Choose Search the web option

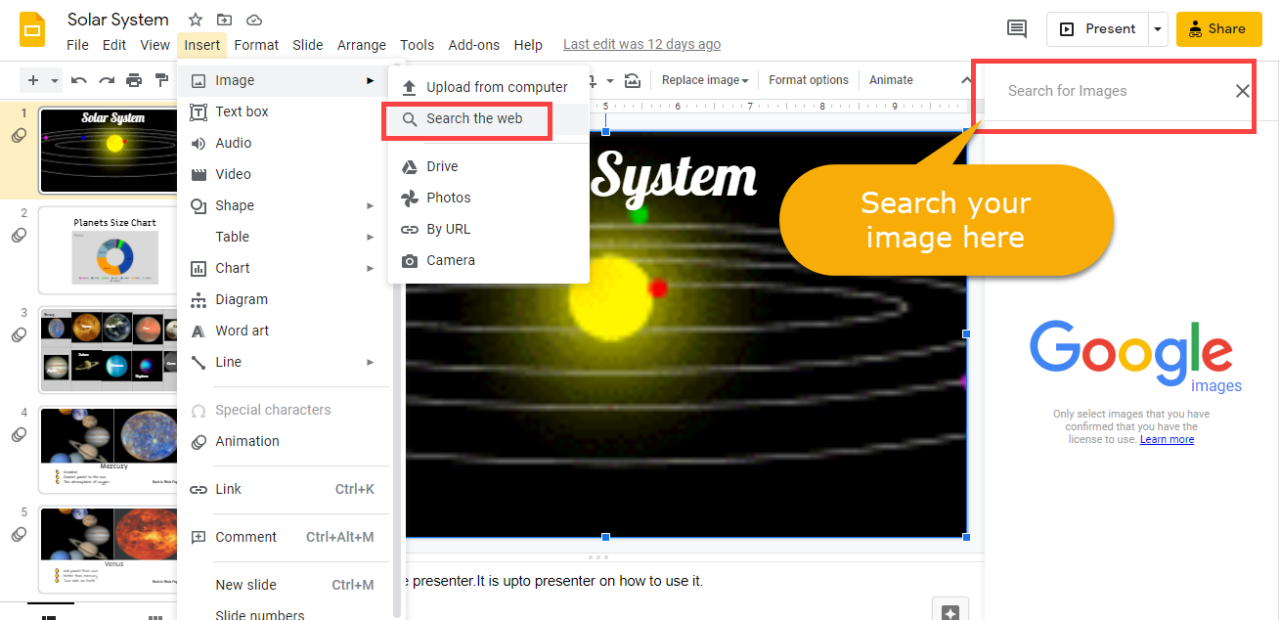pyautogui.click(x=474, y=118)
